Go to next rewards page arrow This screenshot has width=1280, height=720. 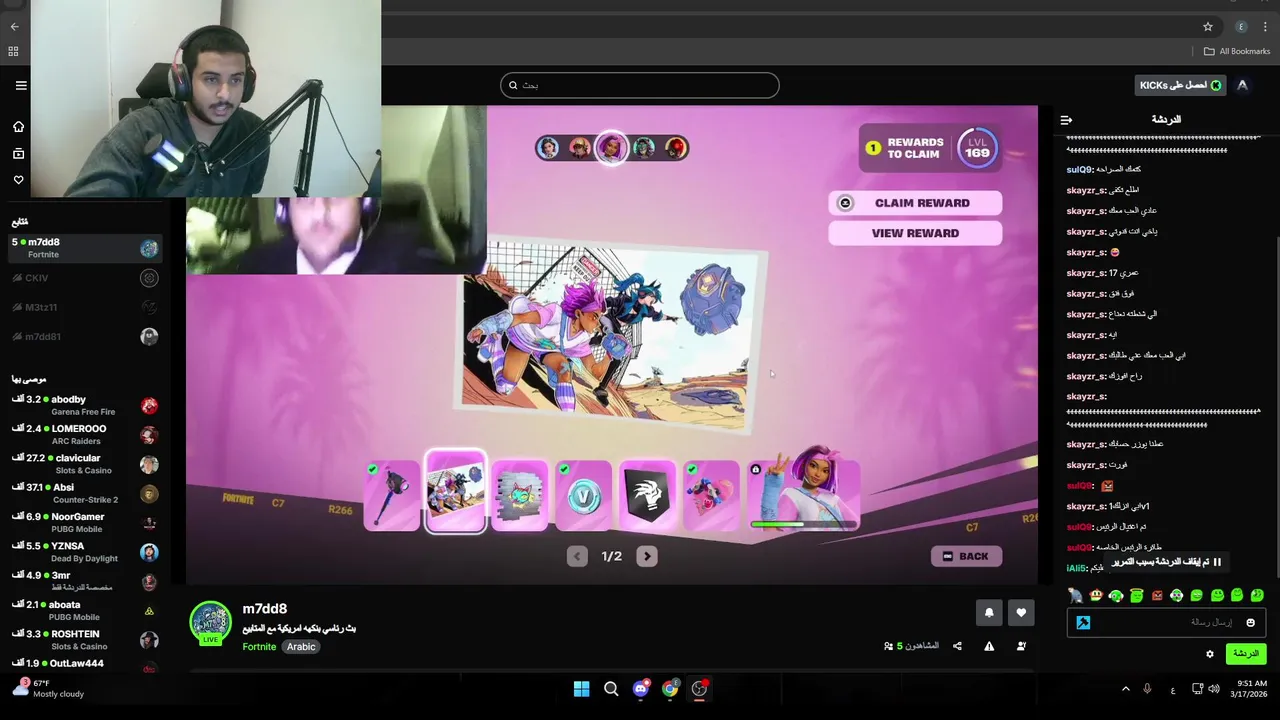[647, 557]
